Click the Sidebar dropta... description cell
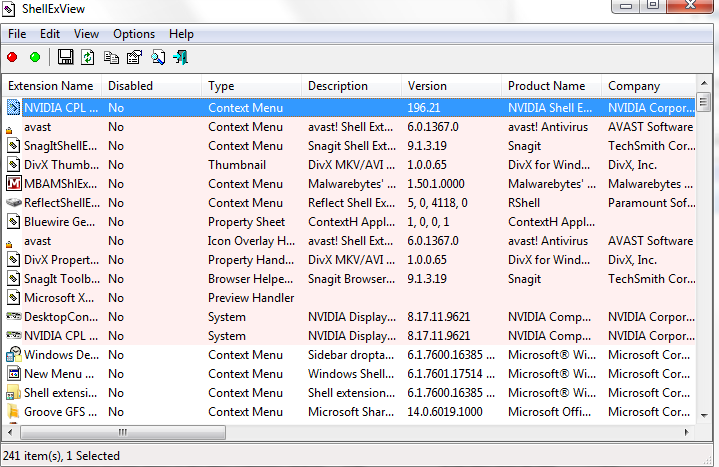Viewport: 719px width, 467px height. [351, 355]
